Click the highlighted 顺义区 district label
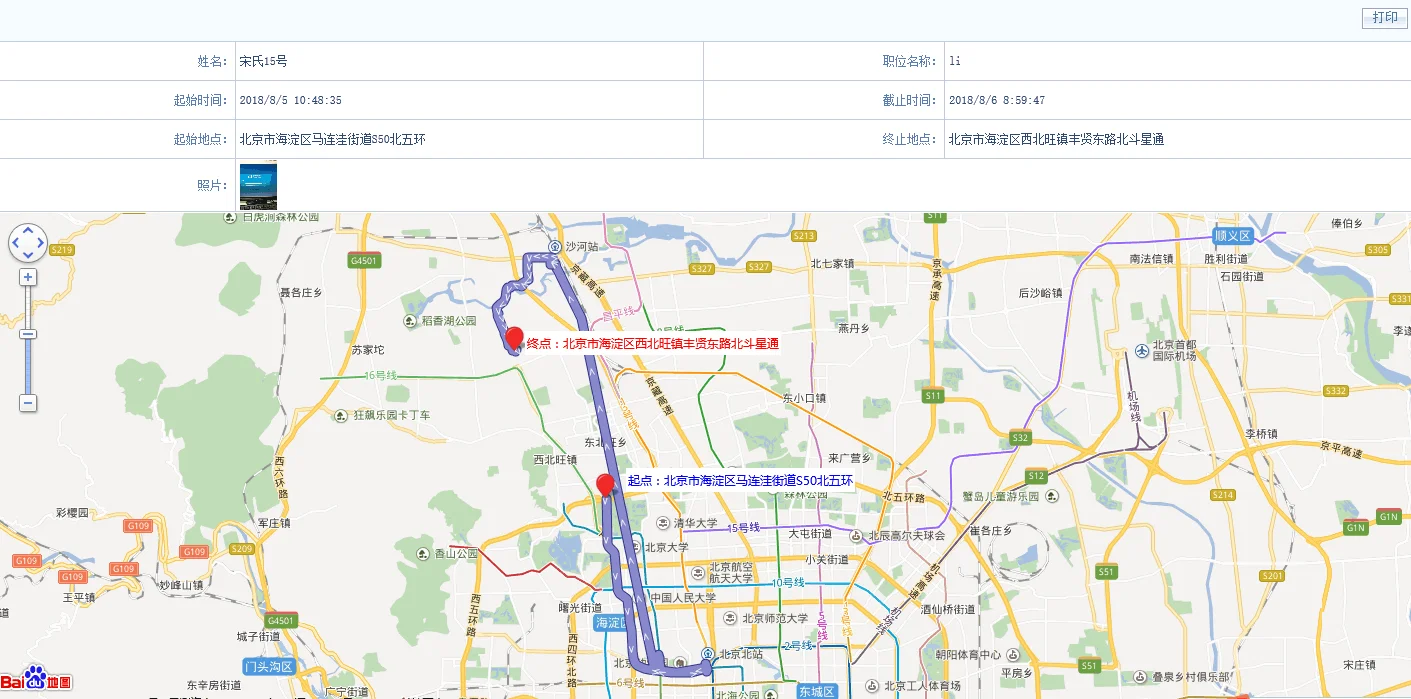The height and width of the screenshot is (699, 1411). coord(1234,238)
